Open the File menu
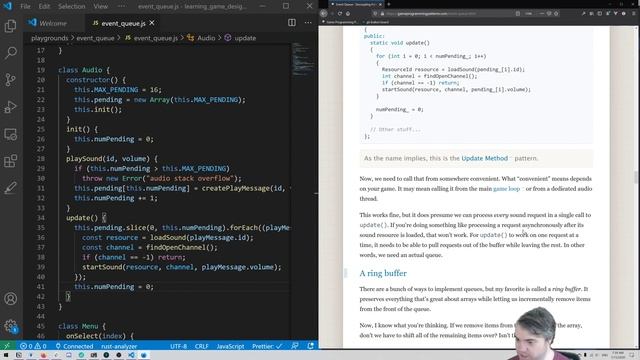 25,6
